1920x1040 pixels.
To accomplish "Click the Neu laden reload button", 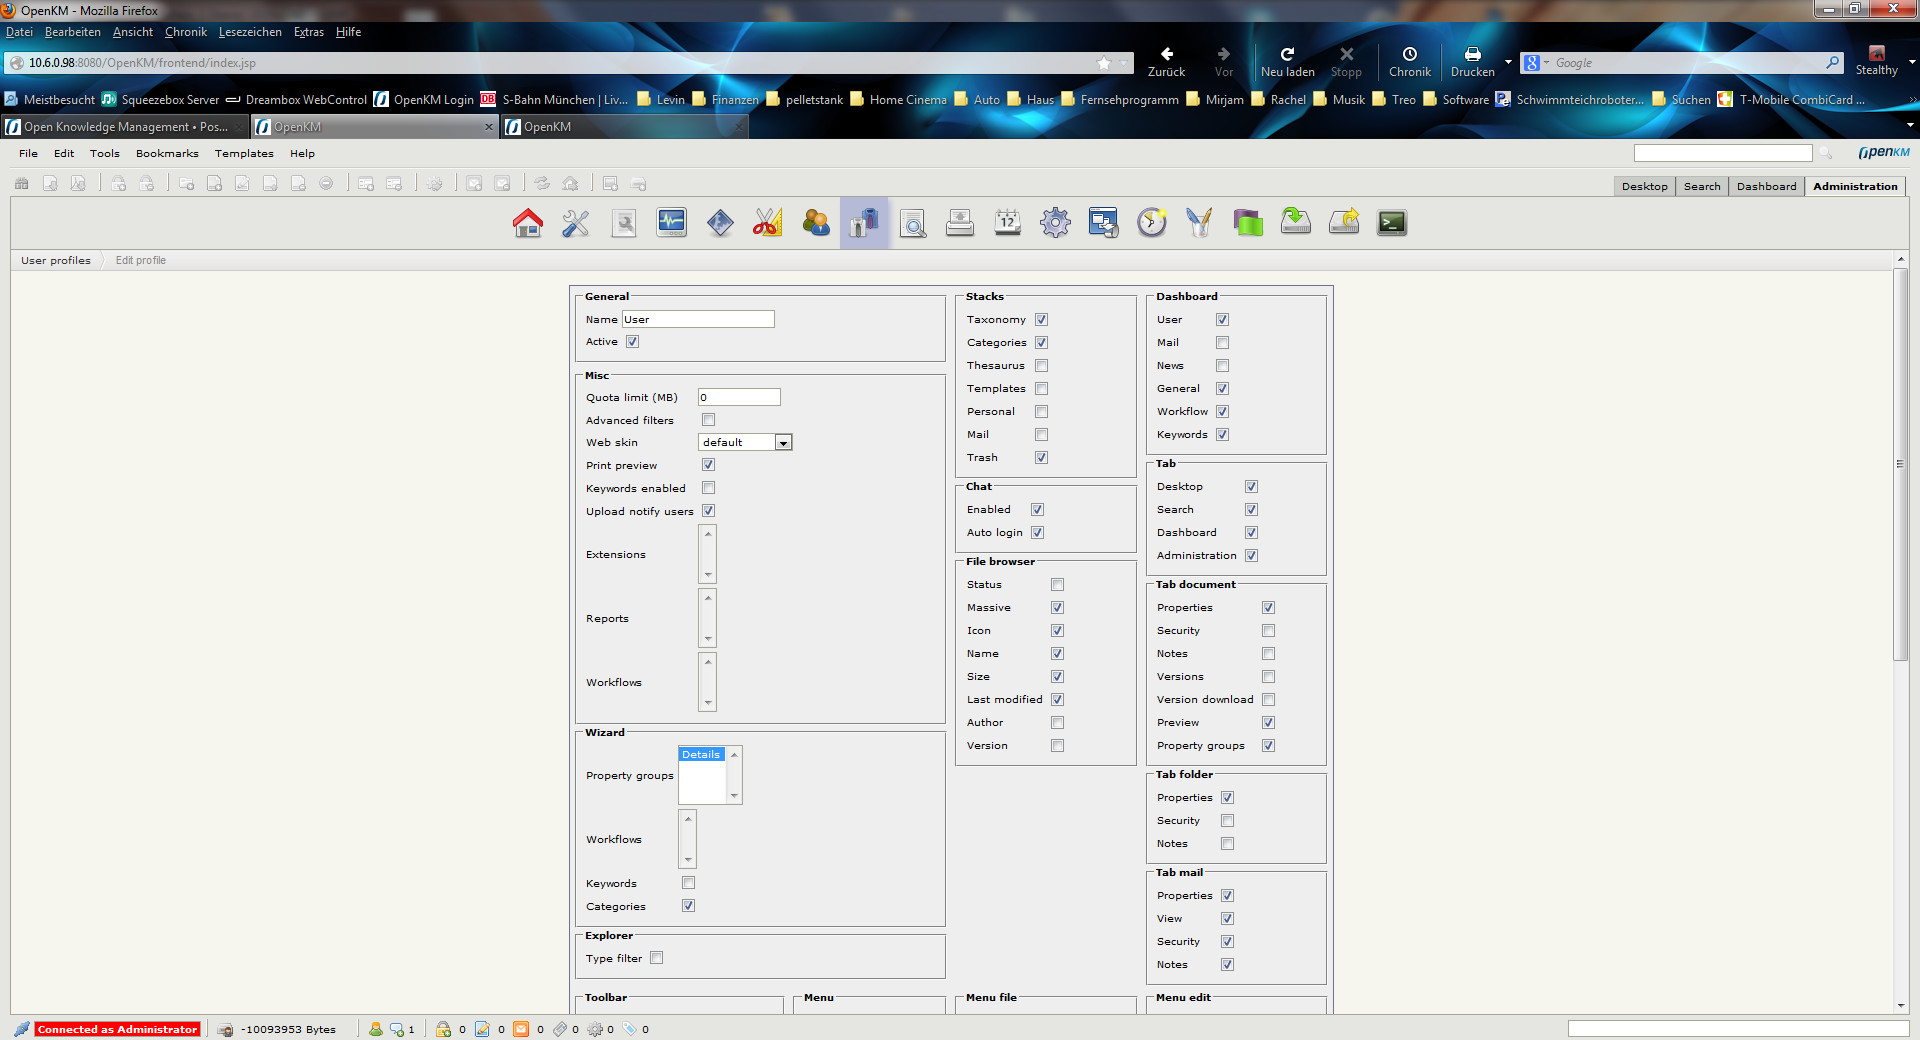I will click(x=1287, y=62).
